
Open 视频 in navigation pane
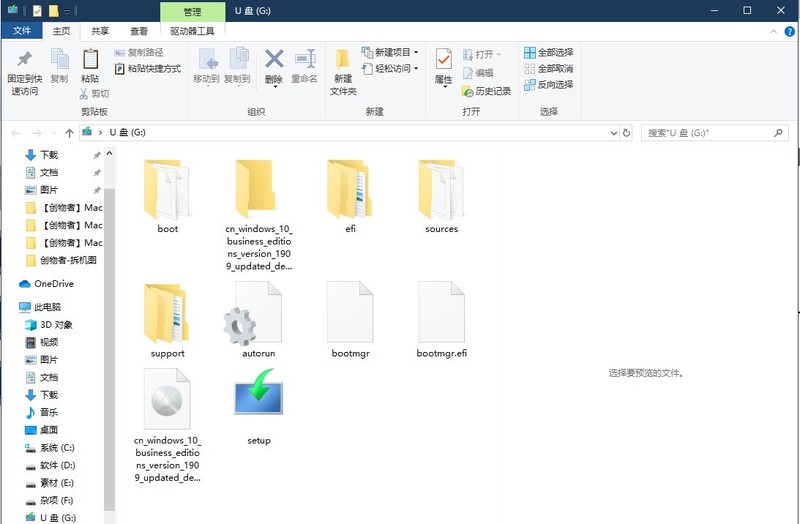click(x=42, y=342)
